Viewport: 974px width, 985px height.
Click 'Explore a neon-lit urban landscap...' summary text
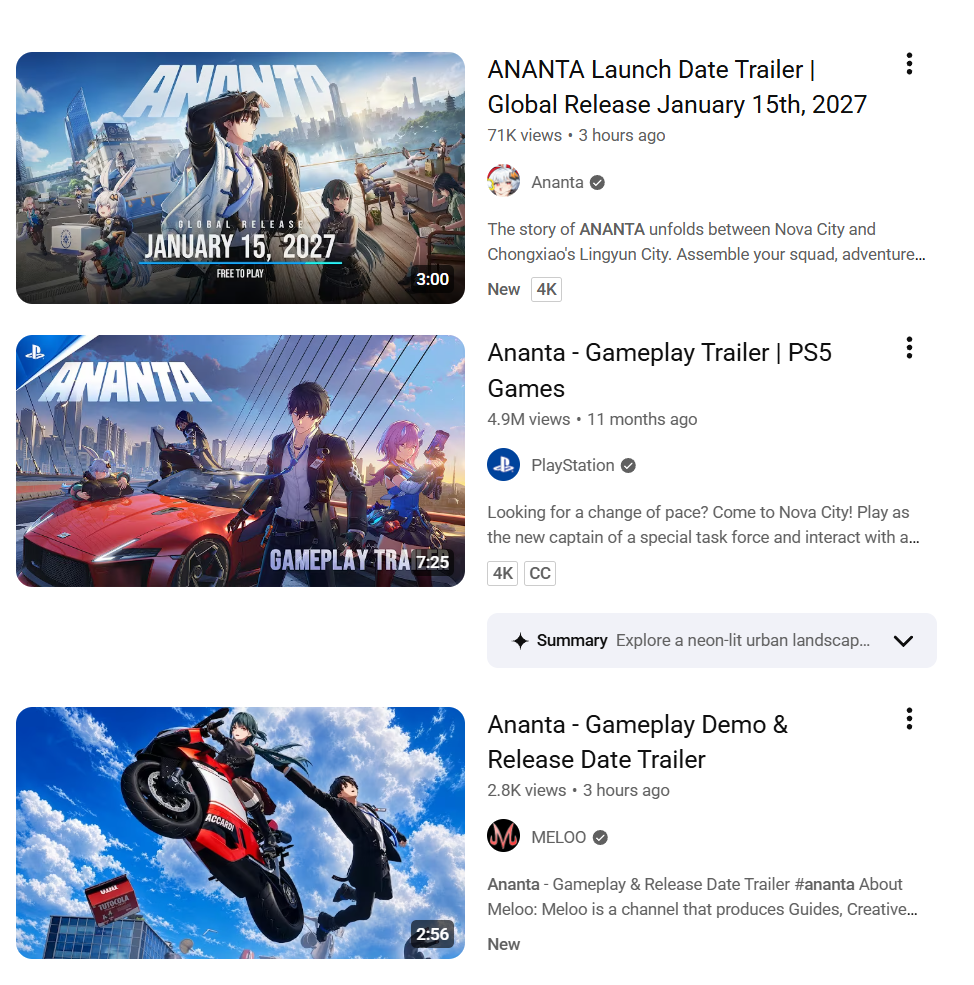(x=743, y=641)
